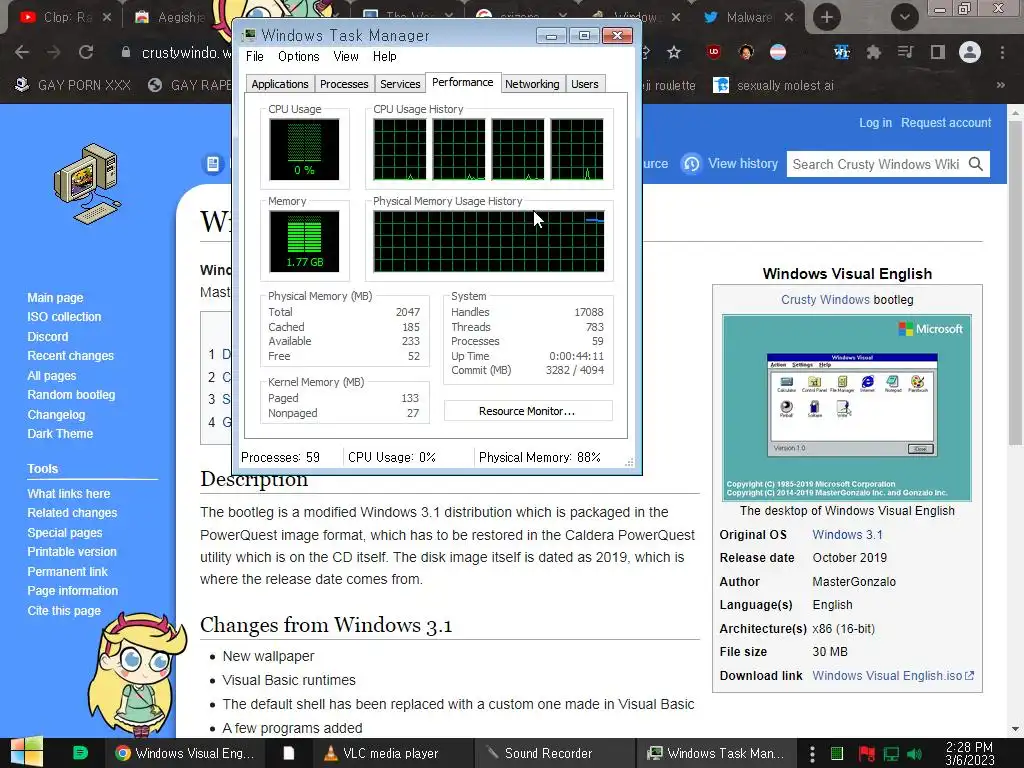Click Windows Task Manager taskbar item
This screenshot has width=1024, height=768.
[715, 753]
